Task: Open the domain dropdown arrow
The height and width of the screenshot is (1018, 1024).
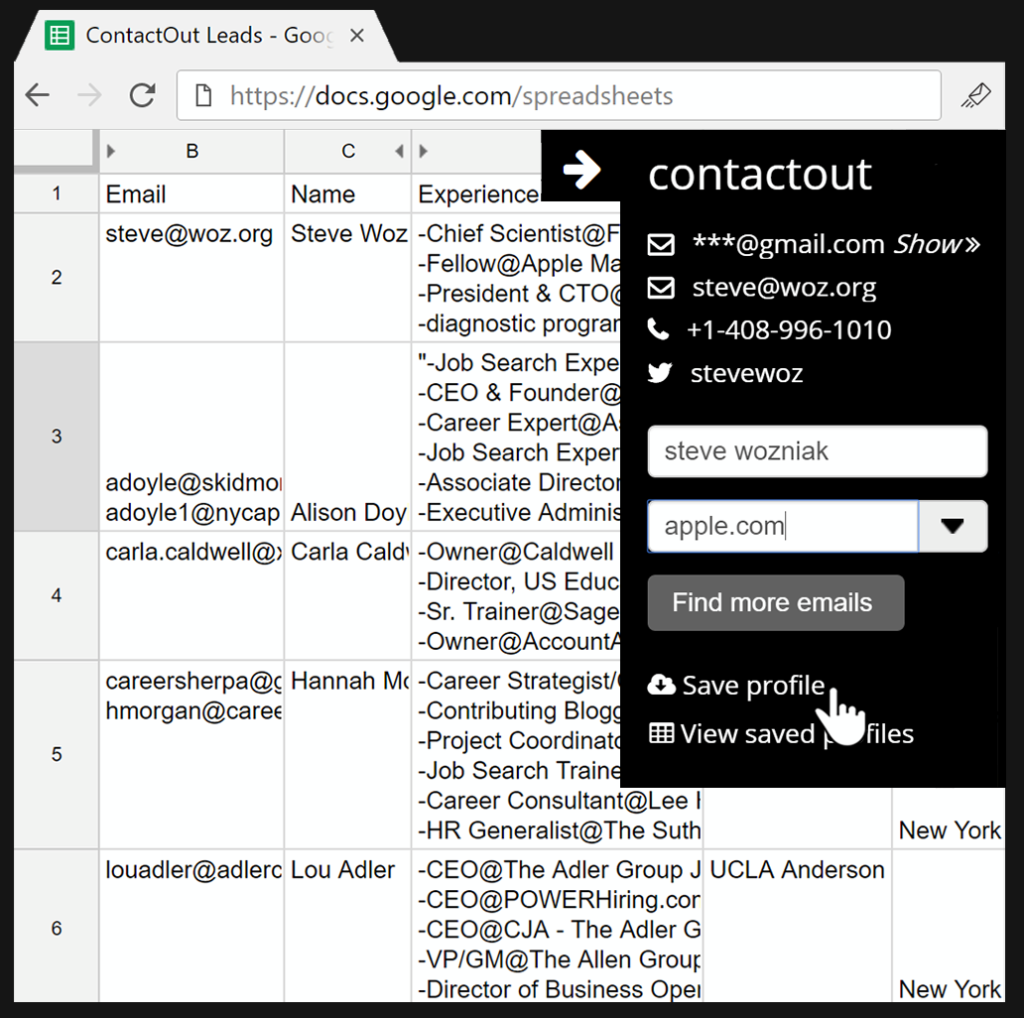Action: pos(953,526)
